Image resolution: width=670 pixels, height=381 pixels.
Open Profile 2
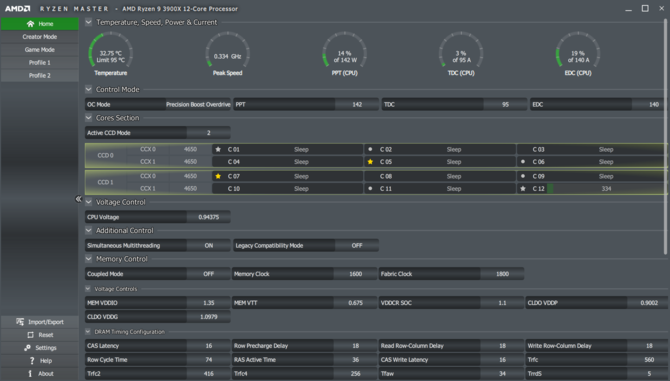point(40,75)
